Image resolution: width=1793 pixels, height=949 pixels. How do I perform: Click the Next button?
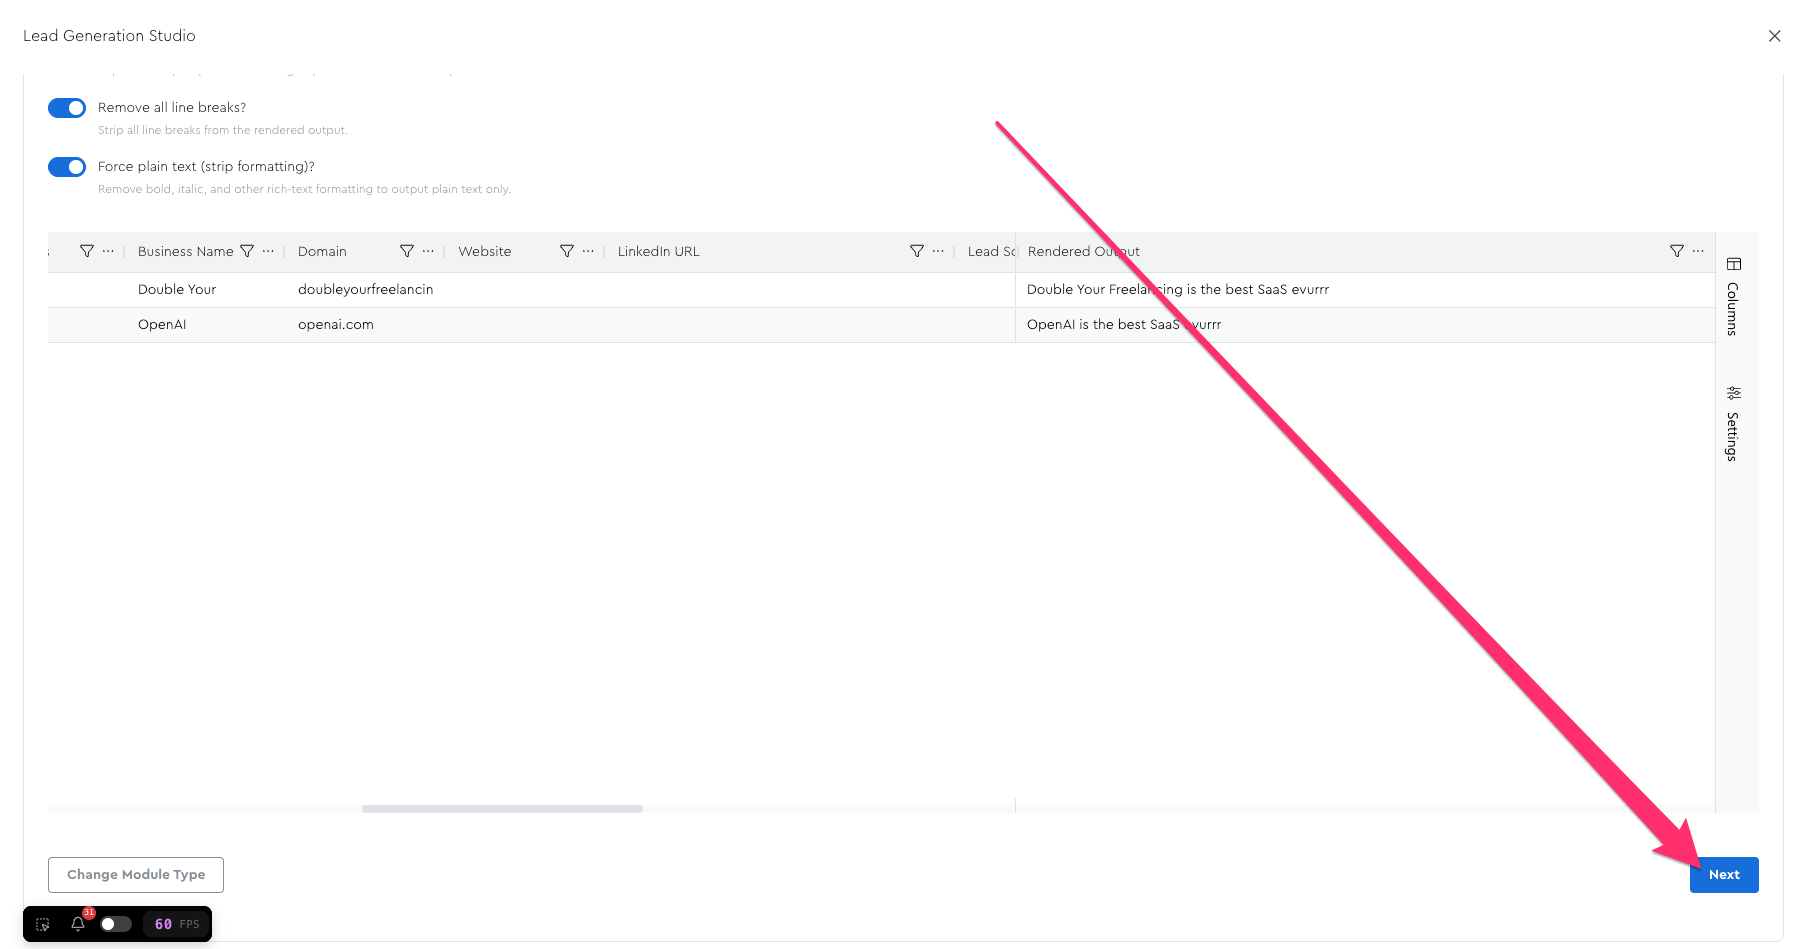pos(1723,875)
